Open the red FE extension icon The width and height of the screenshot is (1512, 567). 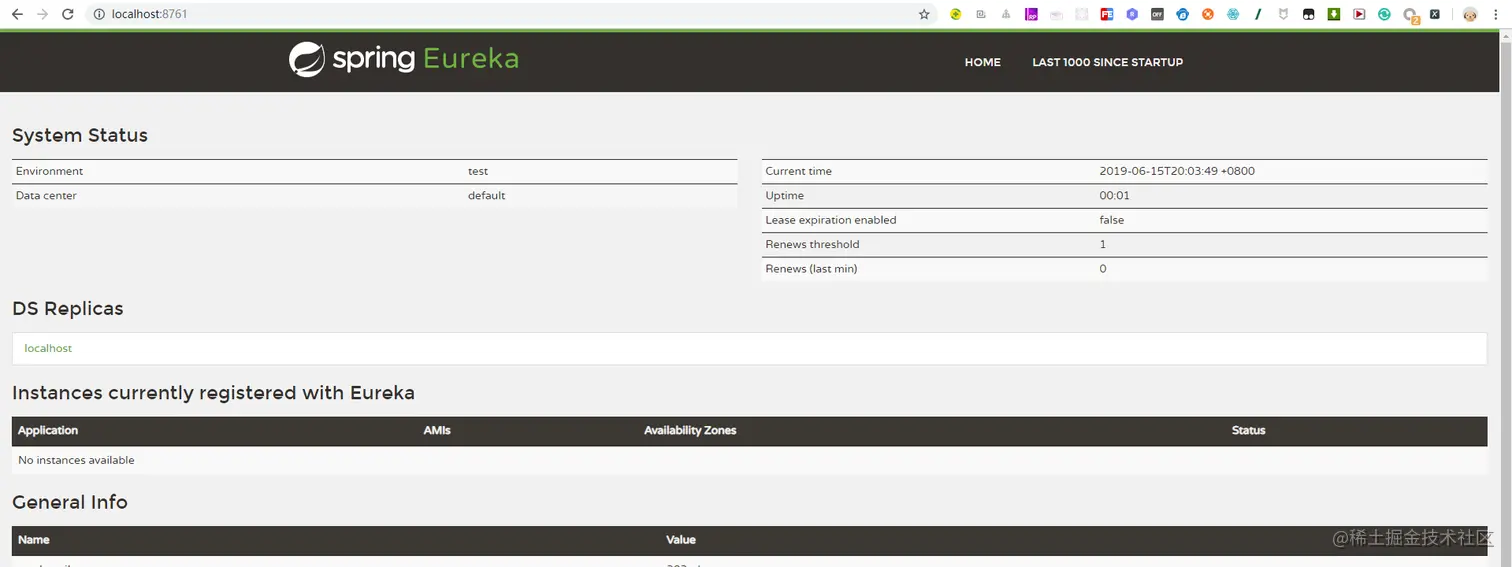1107,14
